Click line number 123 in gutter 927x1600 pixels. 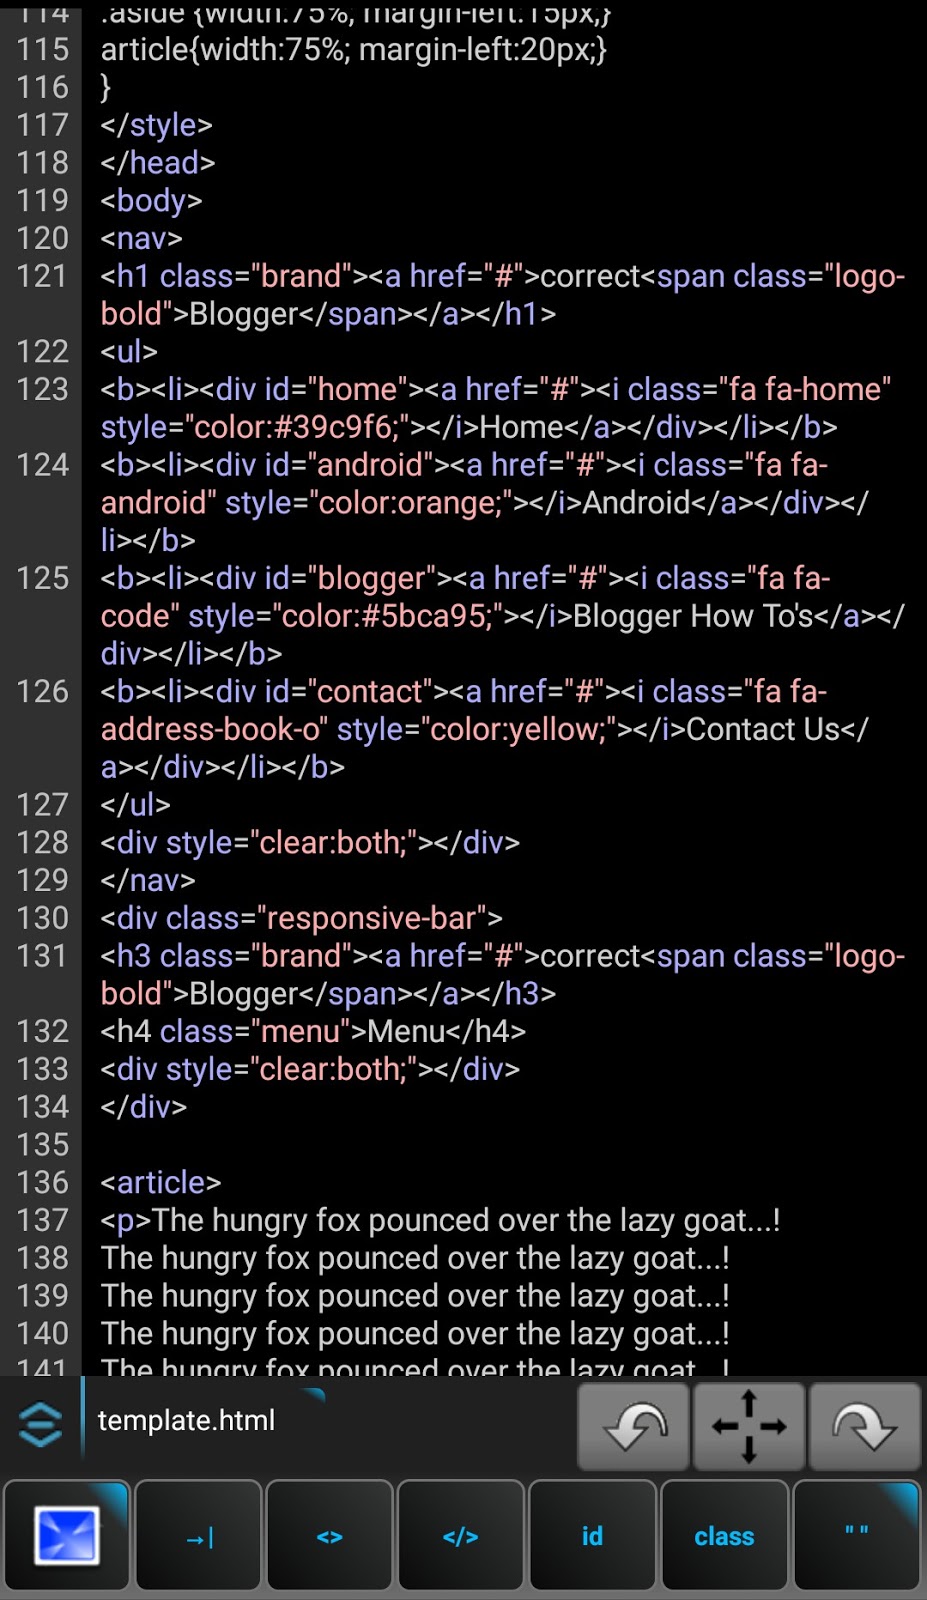coord(42,389)
